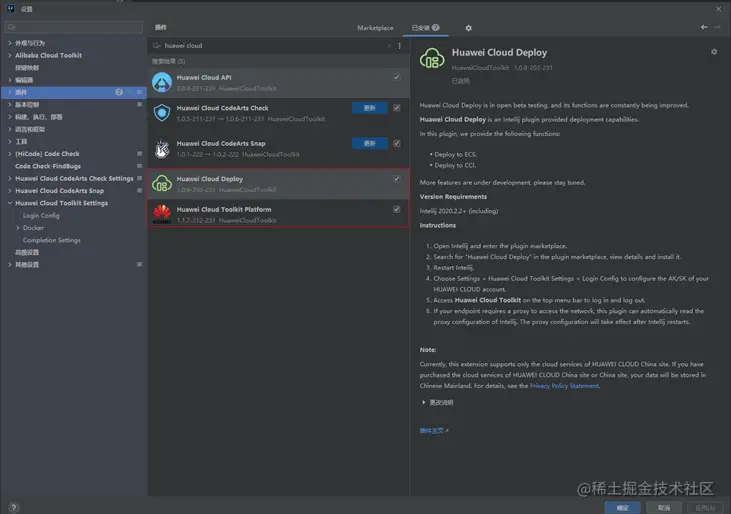Select the highlighted plugins tree item

[74, 92]
